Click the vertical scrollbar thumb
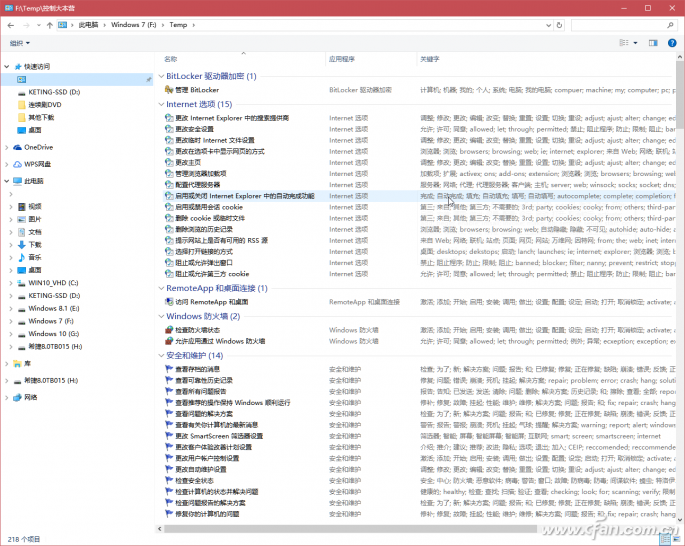The image size is (685, 546). [680, 94]
